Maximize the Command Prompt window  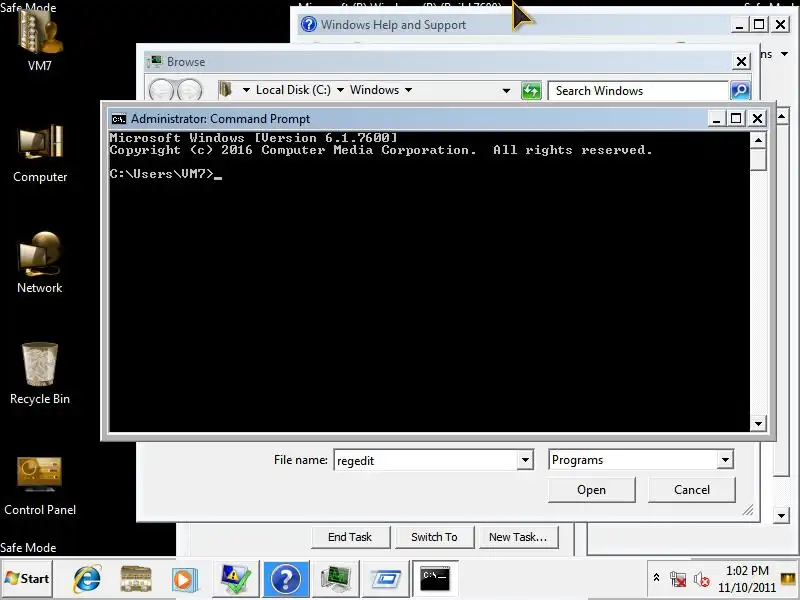(736, 119)
